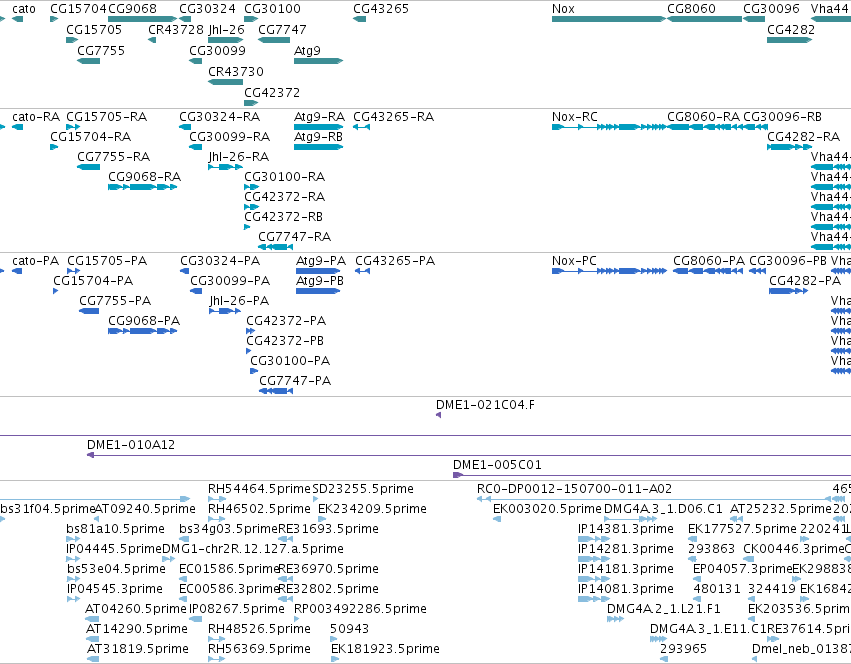Viewport: 851px width, 664px height.
Task: Click the 293965 EST label
Action: pos(683,649)
